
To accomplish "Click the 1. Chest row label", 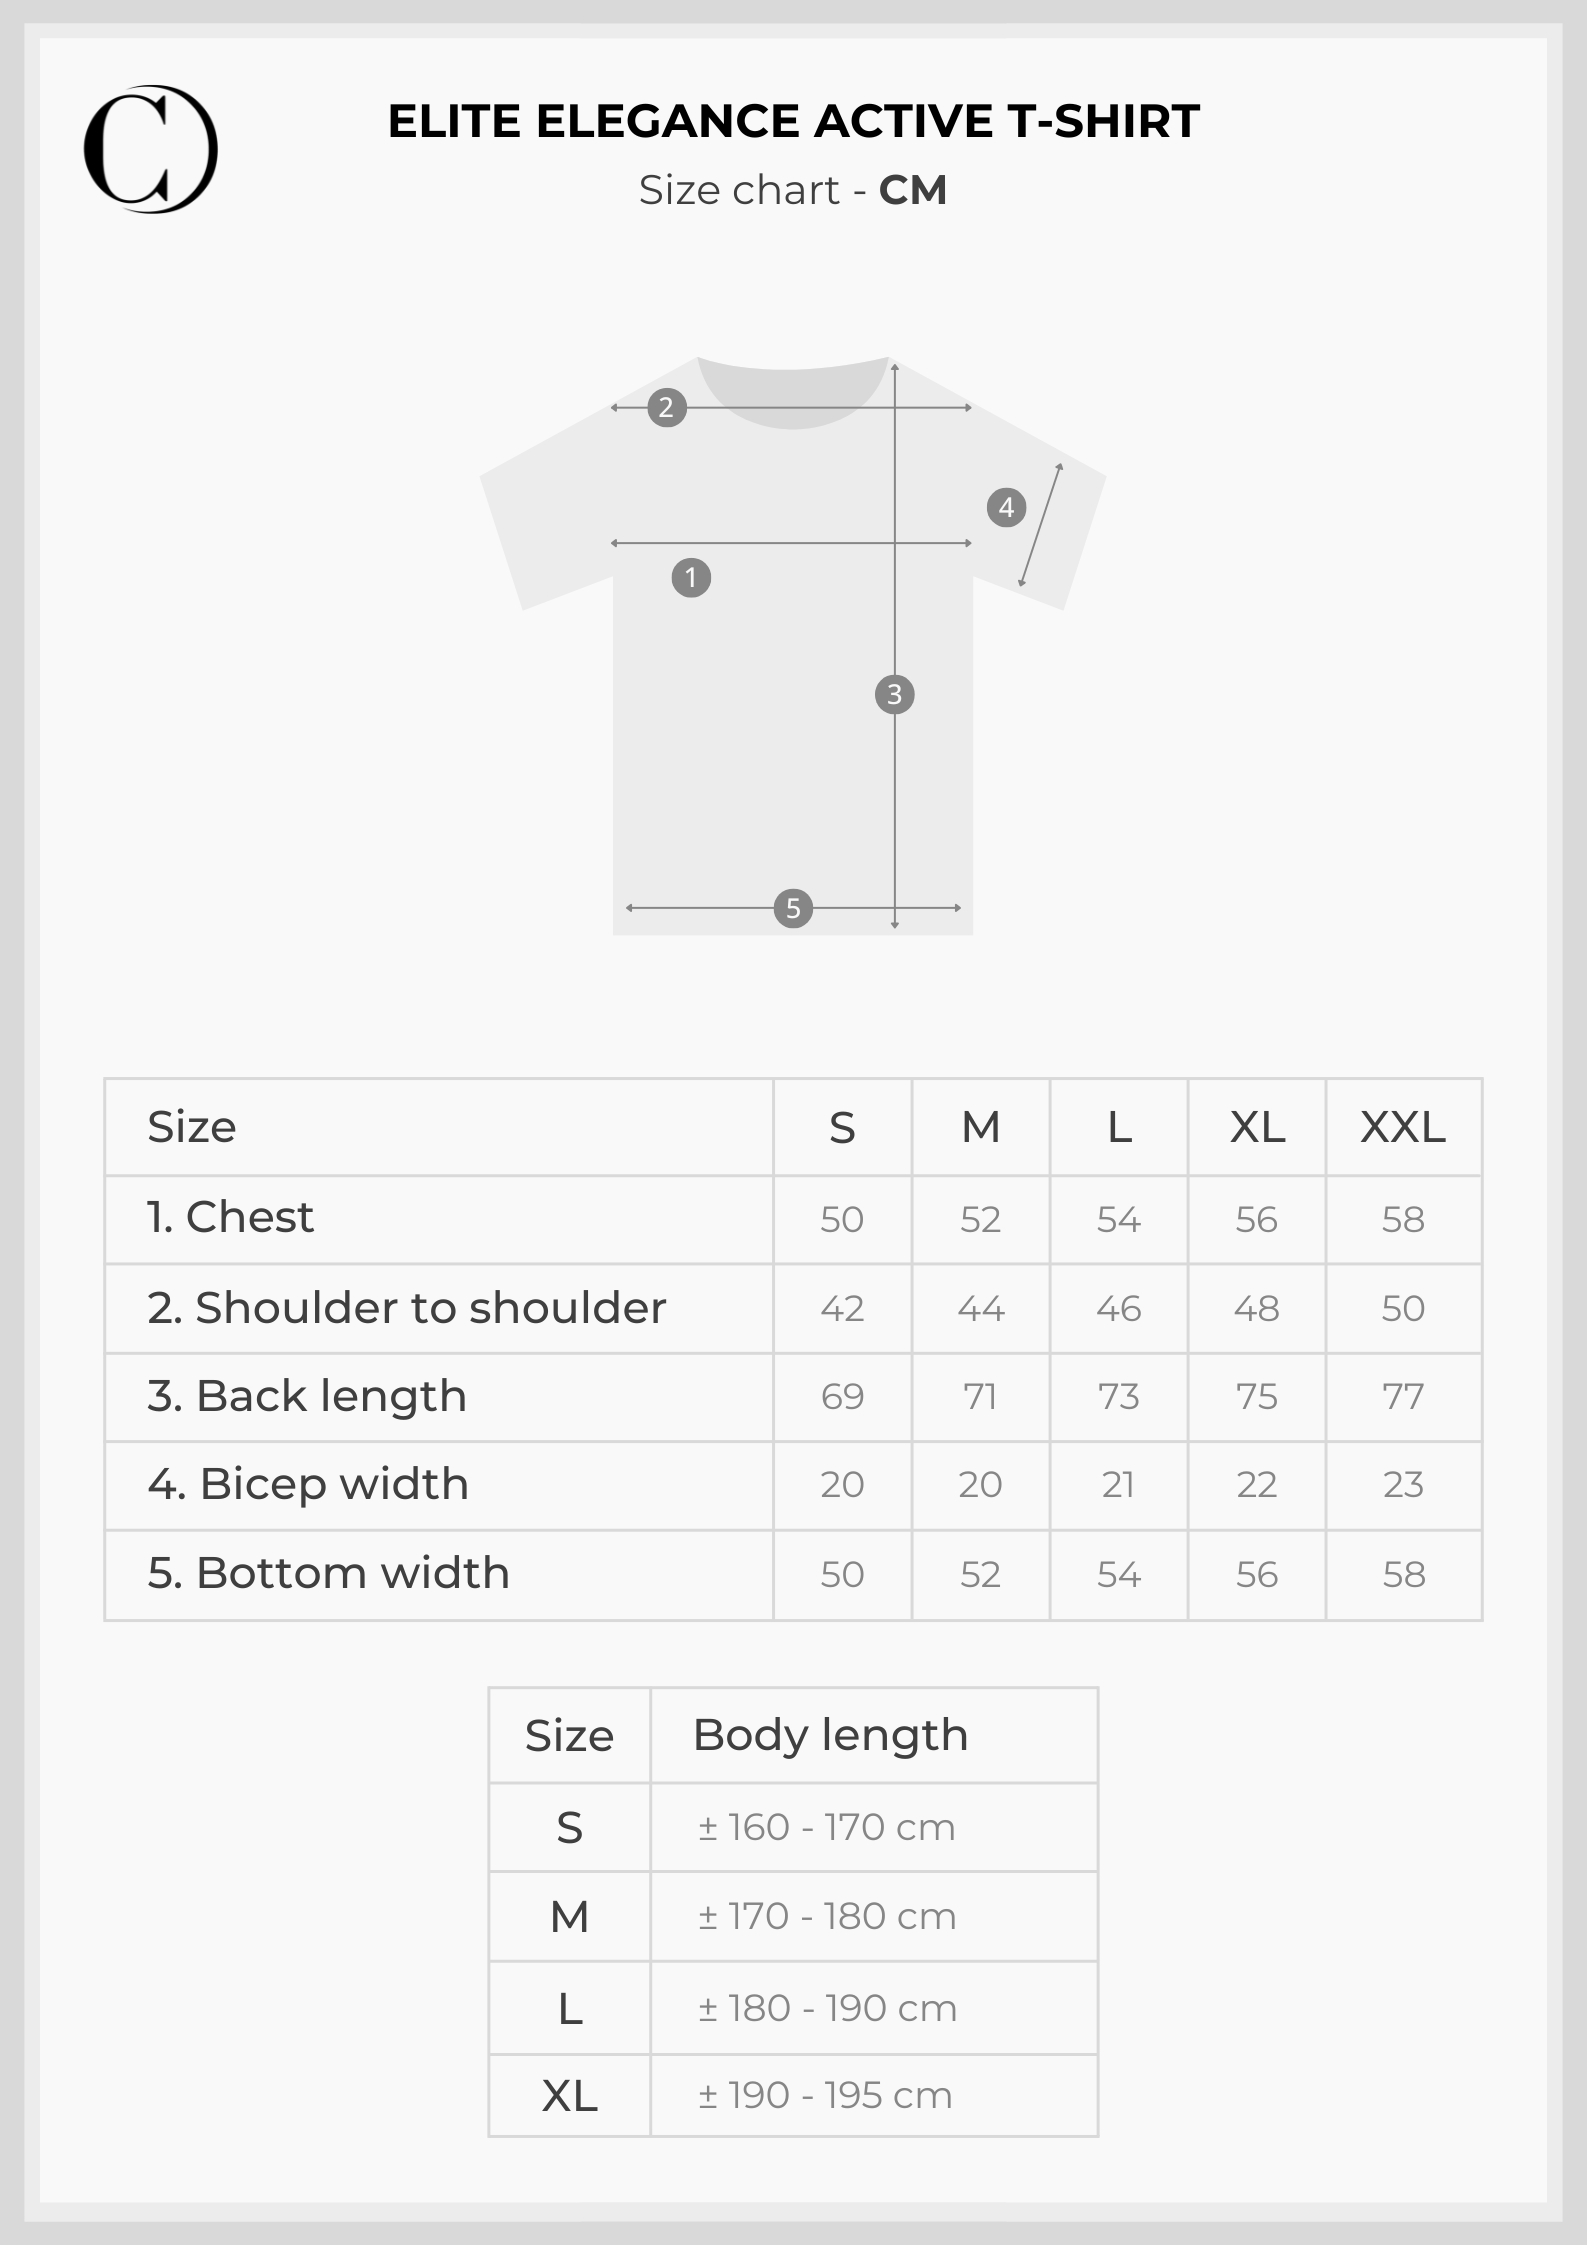I will click(230, 1217).
